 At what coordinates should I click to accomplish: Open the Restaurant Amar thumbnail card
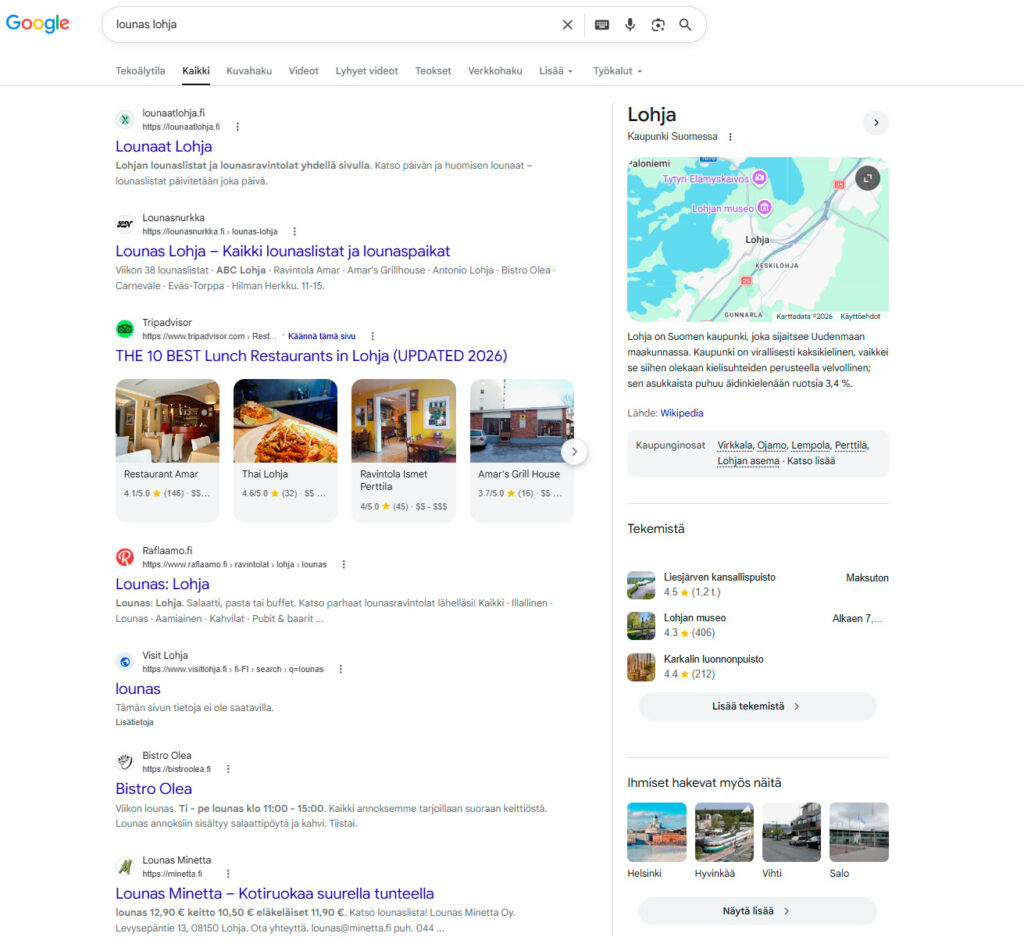167,450
